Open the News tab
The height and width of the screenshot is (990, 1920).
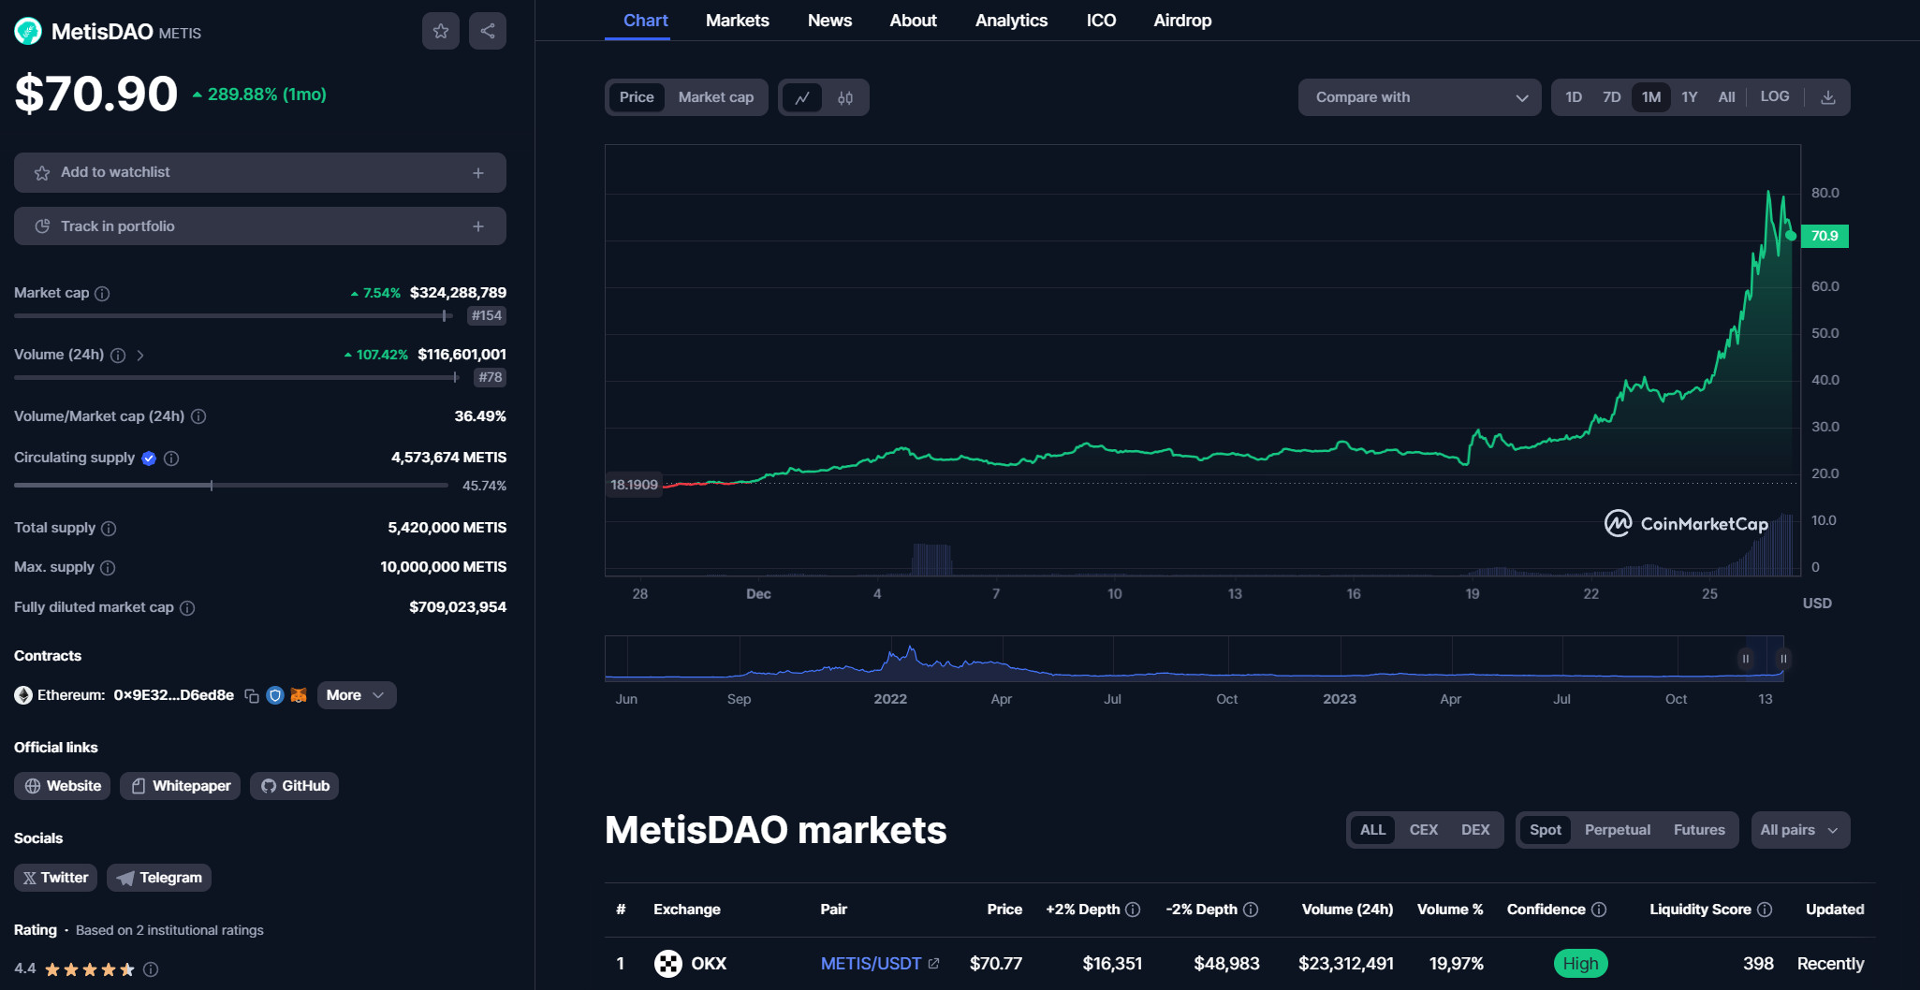pos(830,20)
